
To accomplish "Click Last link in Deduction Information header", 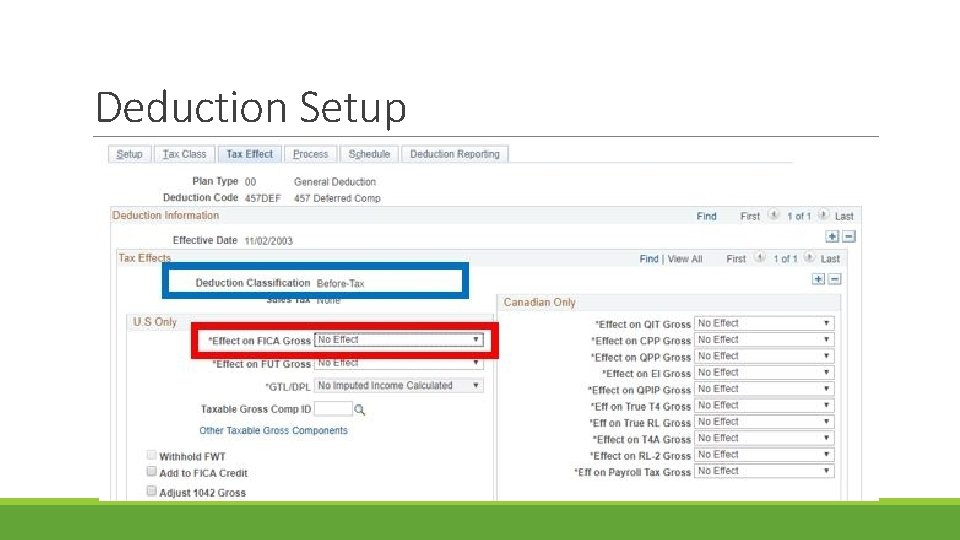I will coord(844,216).
